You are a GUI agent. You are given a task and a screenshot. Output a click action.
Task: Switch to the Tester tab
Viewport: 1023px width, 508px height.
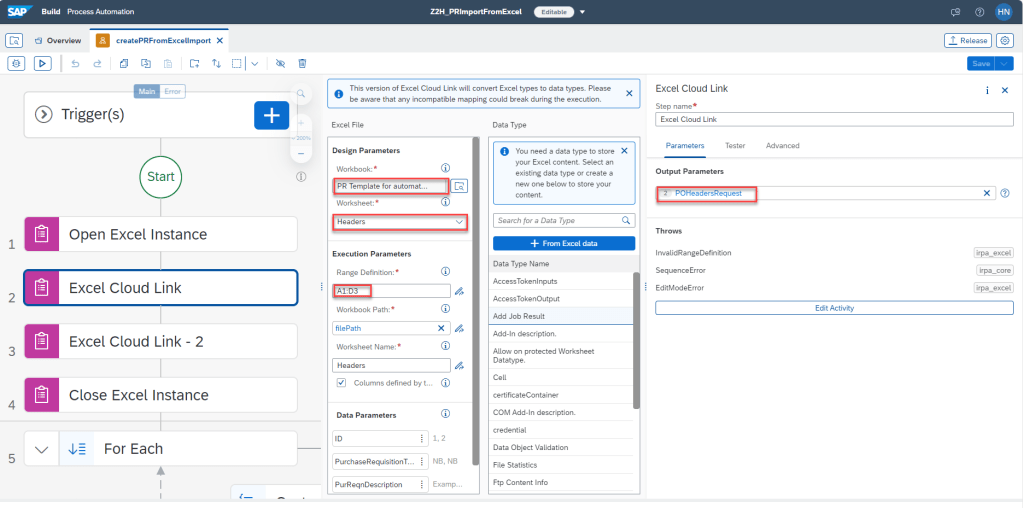pyautogui.click(x=734, y=146)
